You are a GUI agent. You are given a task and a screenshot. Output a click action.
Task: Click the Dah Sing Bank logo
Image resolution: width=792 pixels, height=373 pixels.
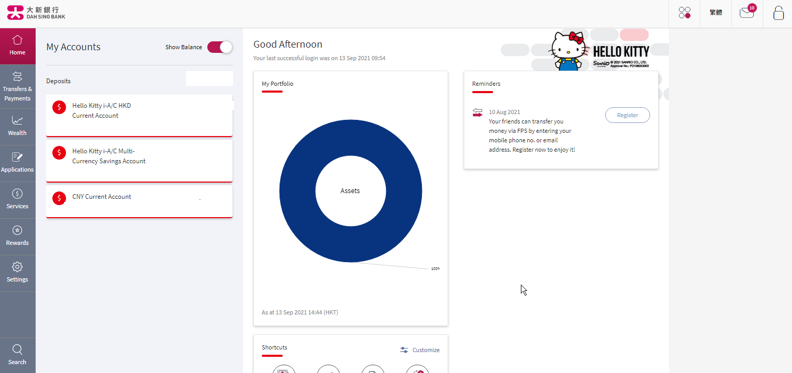(36, 13)
